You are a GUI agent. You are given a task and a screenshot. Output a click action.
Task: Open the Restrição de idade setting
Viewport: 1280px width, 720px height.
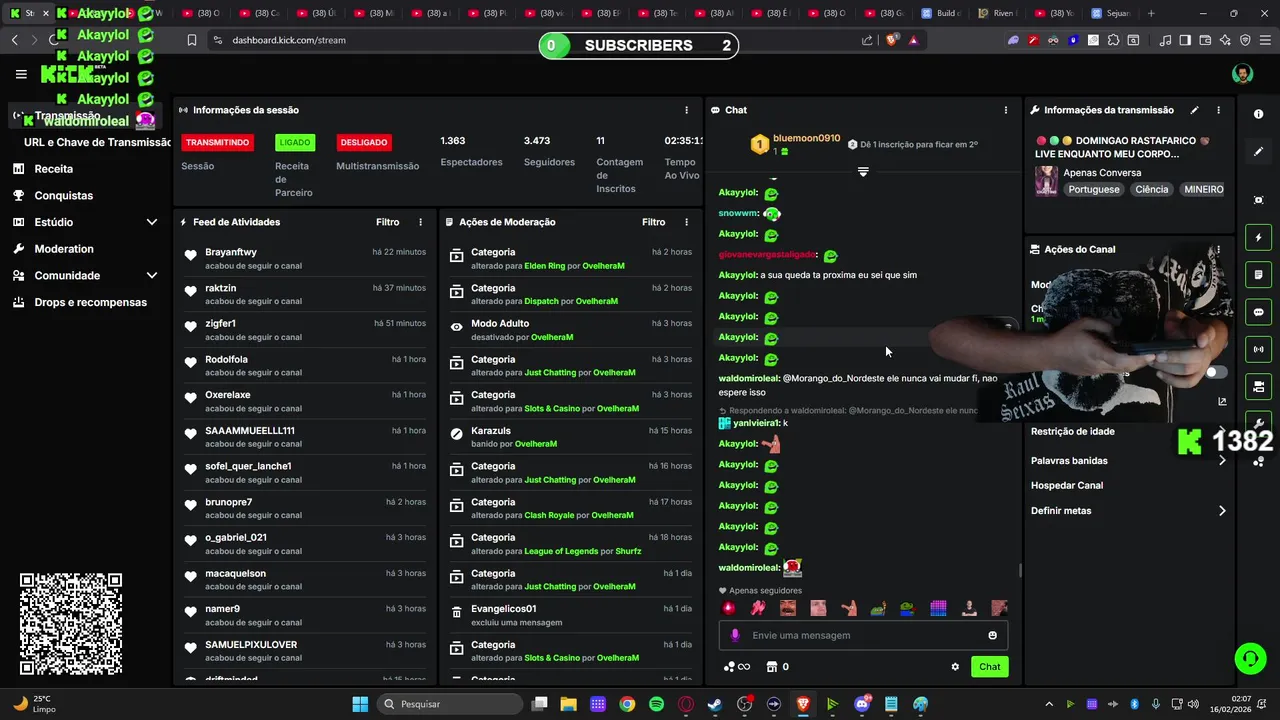[1072, 431]
